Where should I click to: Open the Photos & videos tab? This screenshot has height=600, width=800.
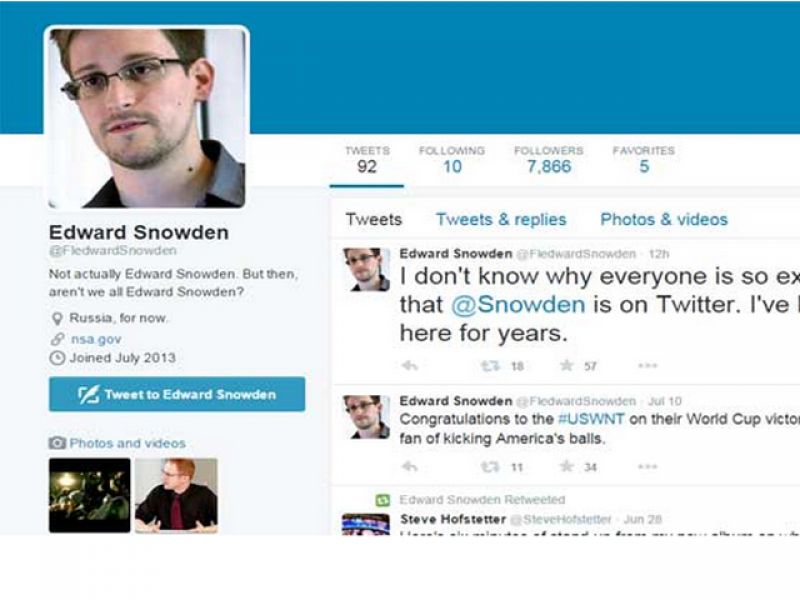664,219
